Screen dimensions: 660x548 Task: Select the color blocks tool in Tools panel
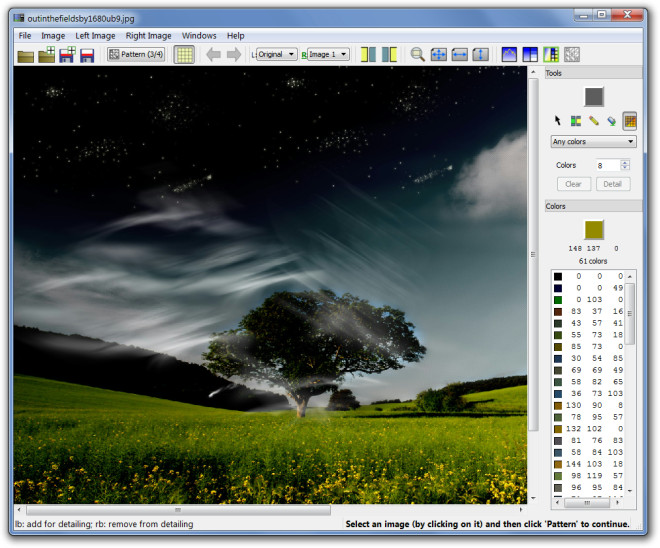click(x=576, y=121)
